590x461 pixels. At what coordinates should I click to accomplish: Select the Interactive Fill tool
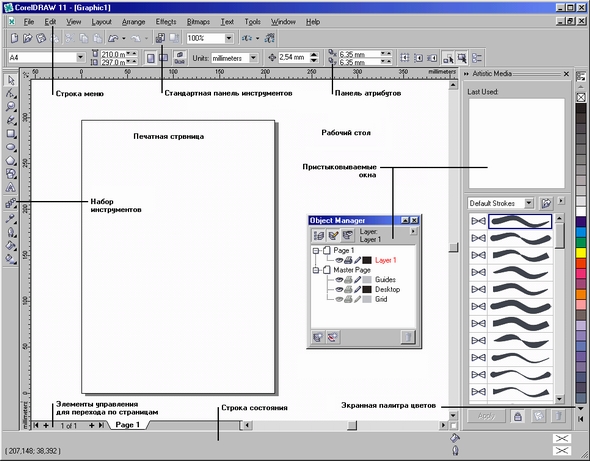[11, 259]
